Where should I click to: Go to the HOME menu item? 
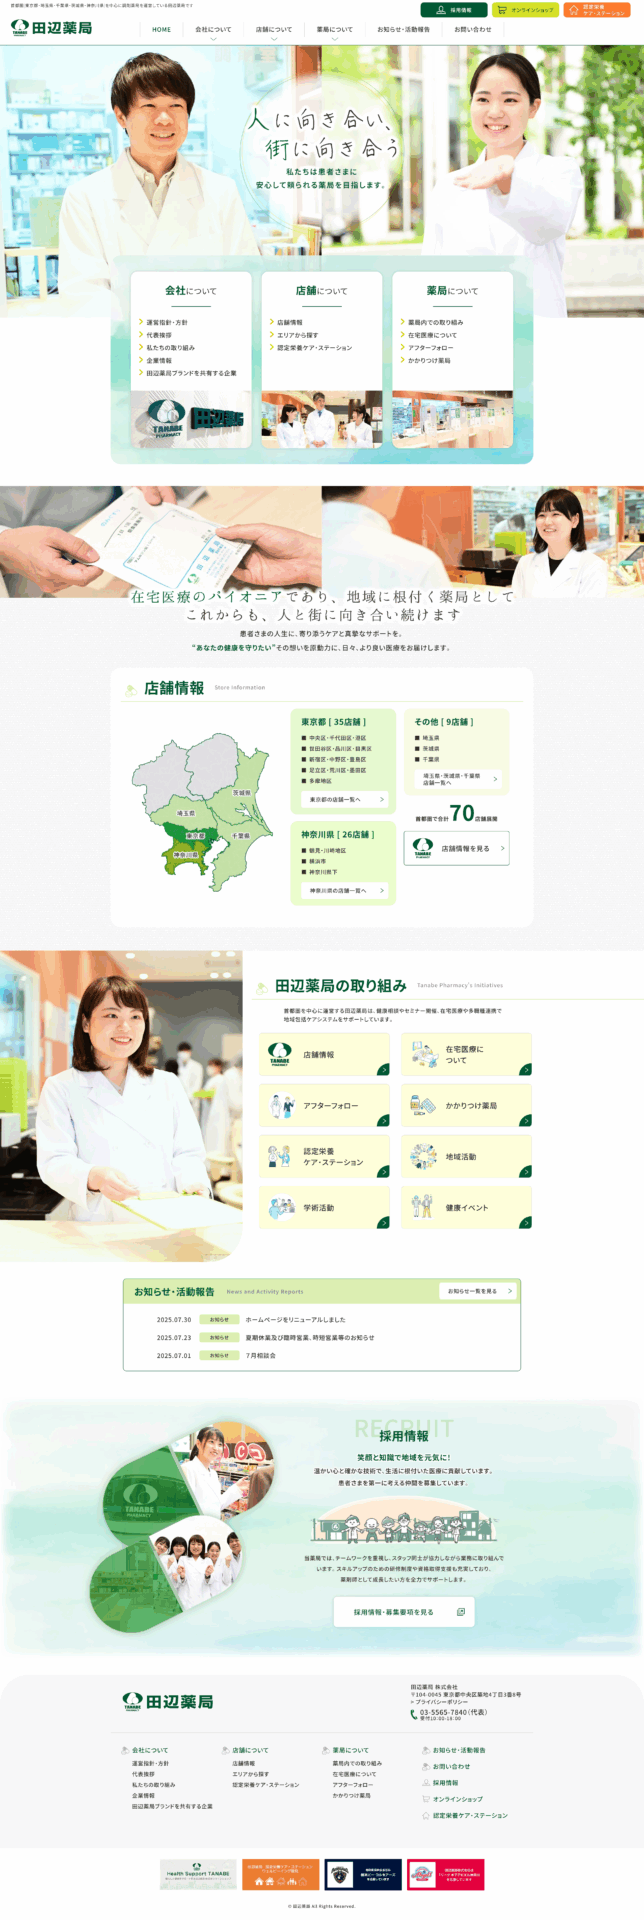(x=161, y=30)
